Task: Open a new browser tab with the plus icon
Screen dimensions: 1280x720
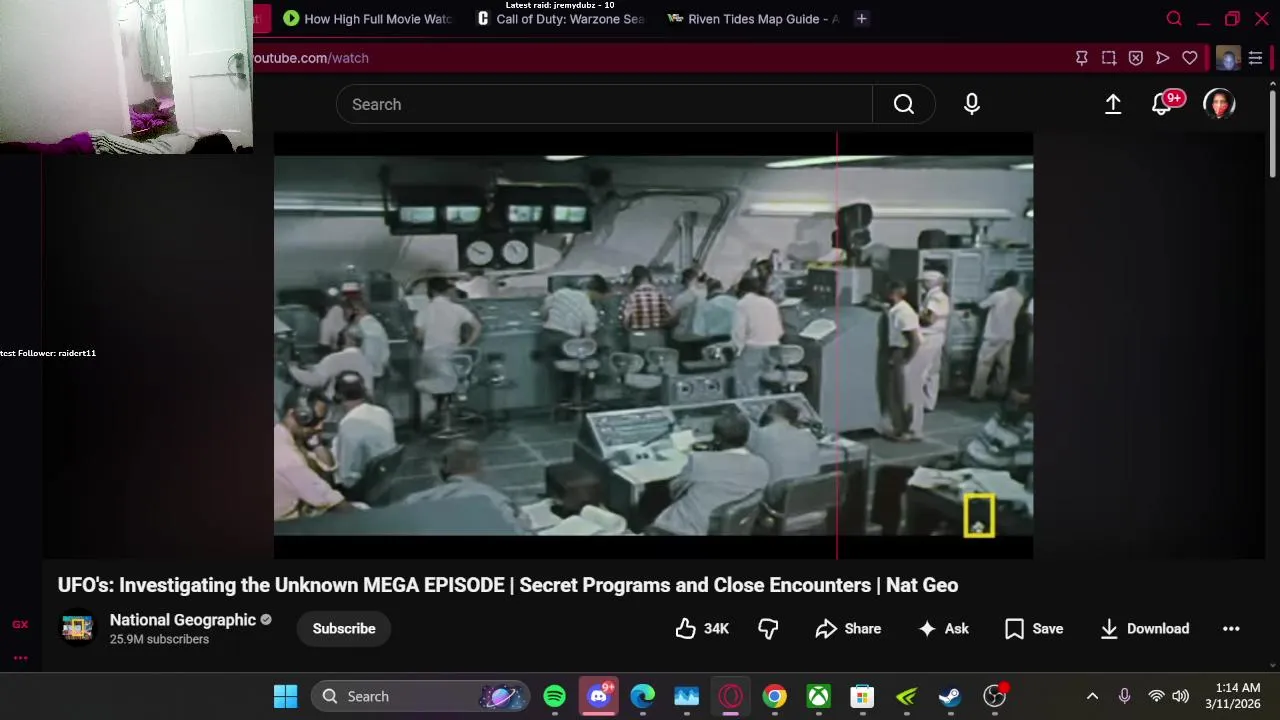Action: (861, 18)
